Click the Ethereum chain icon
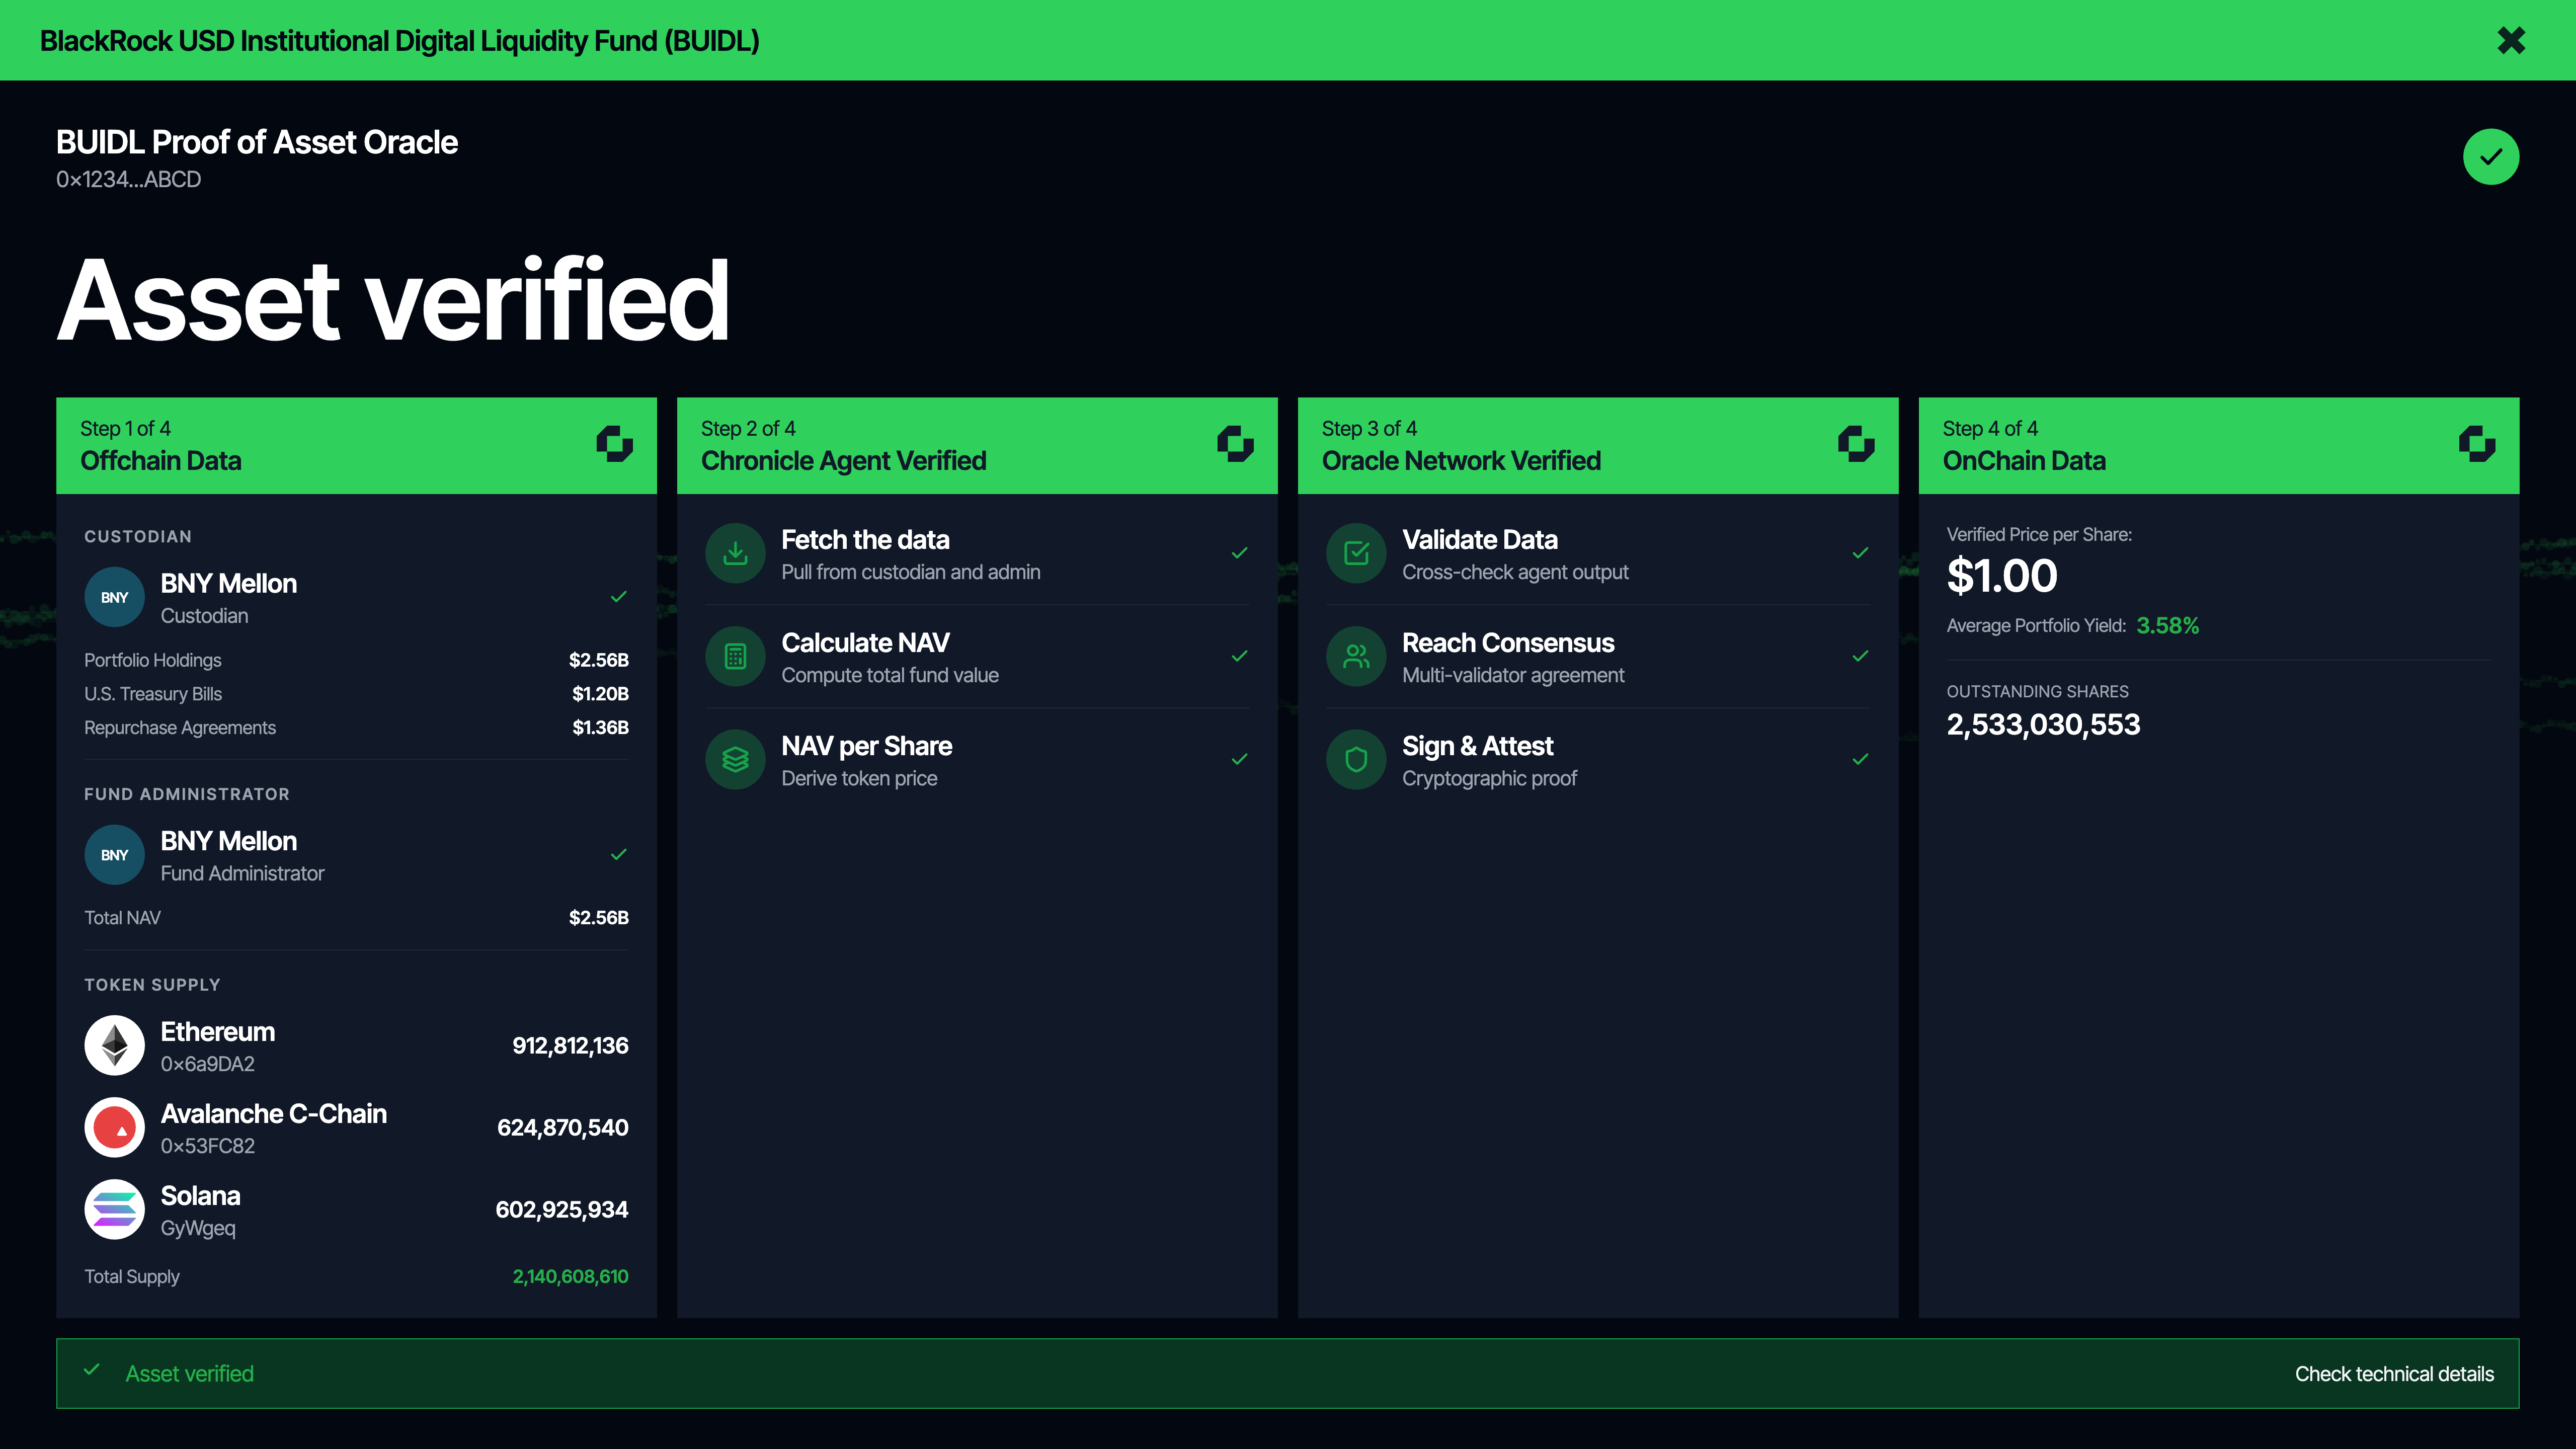 coord(114,1046)
